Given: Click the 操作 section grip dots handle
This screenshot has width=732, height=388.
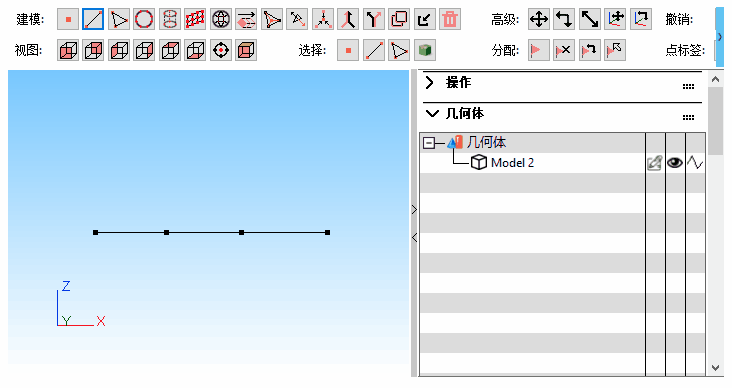Looking at the screenshot, I should coord(688,86).
